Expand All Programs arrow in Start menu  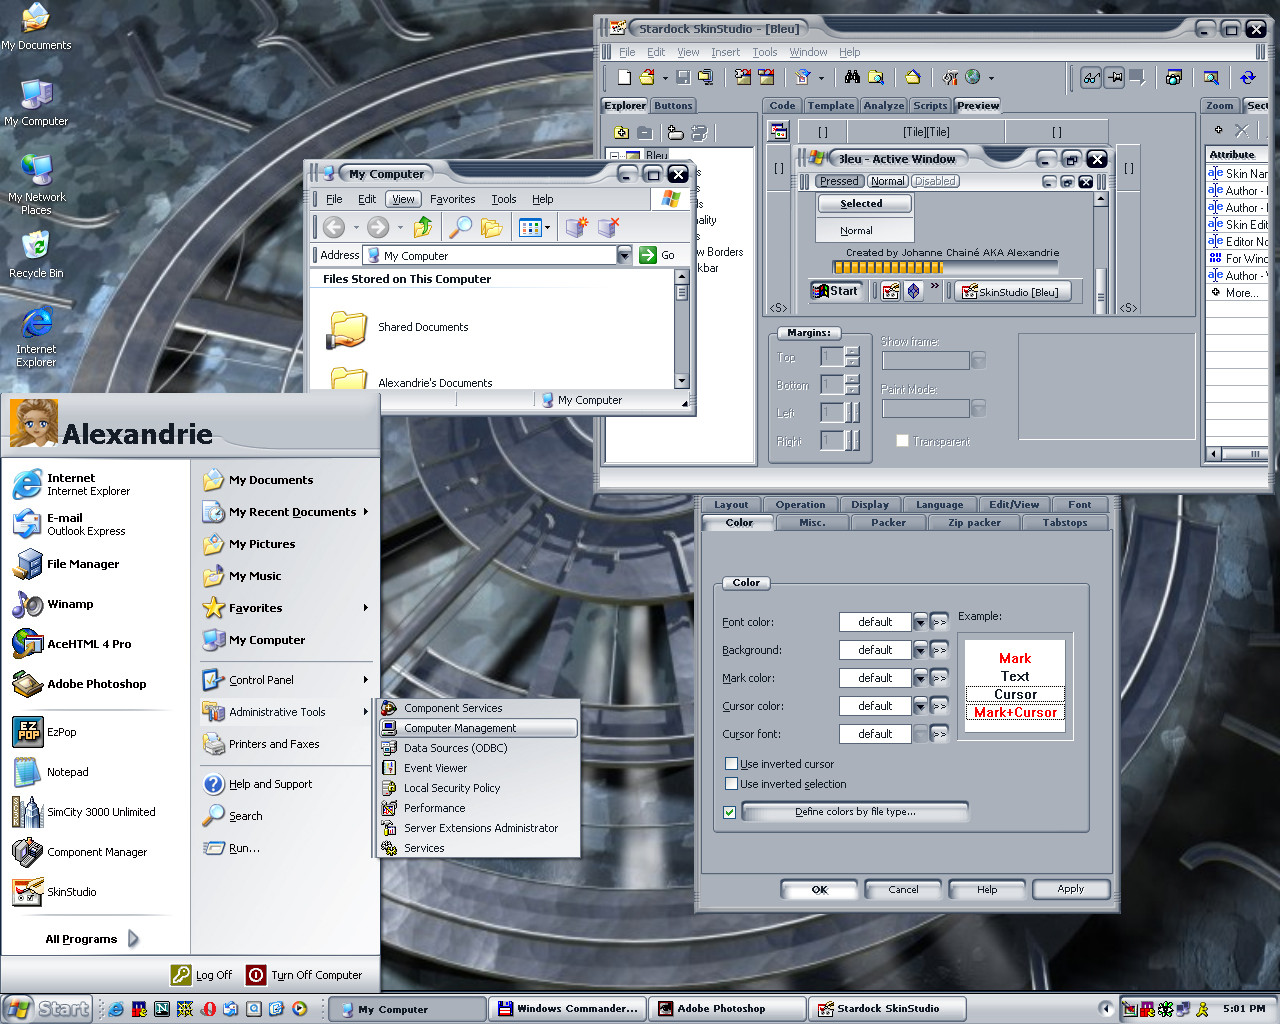click(134, 939)
